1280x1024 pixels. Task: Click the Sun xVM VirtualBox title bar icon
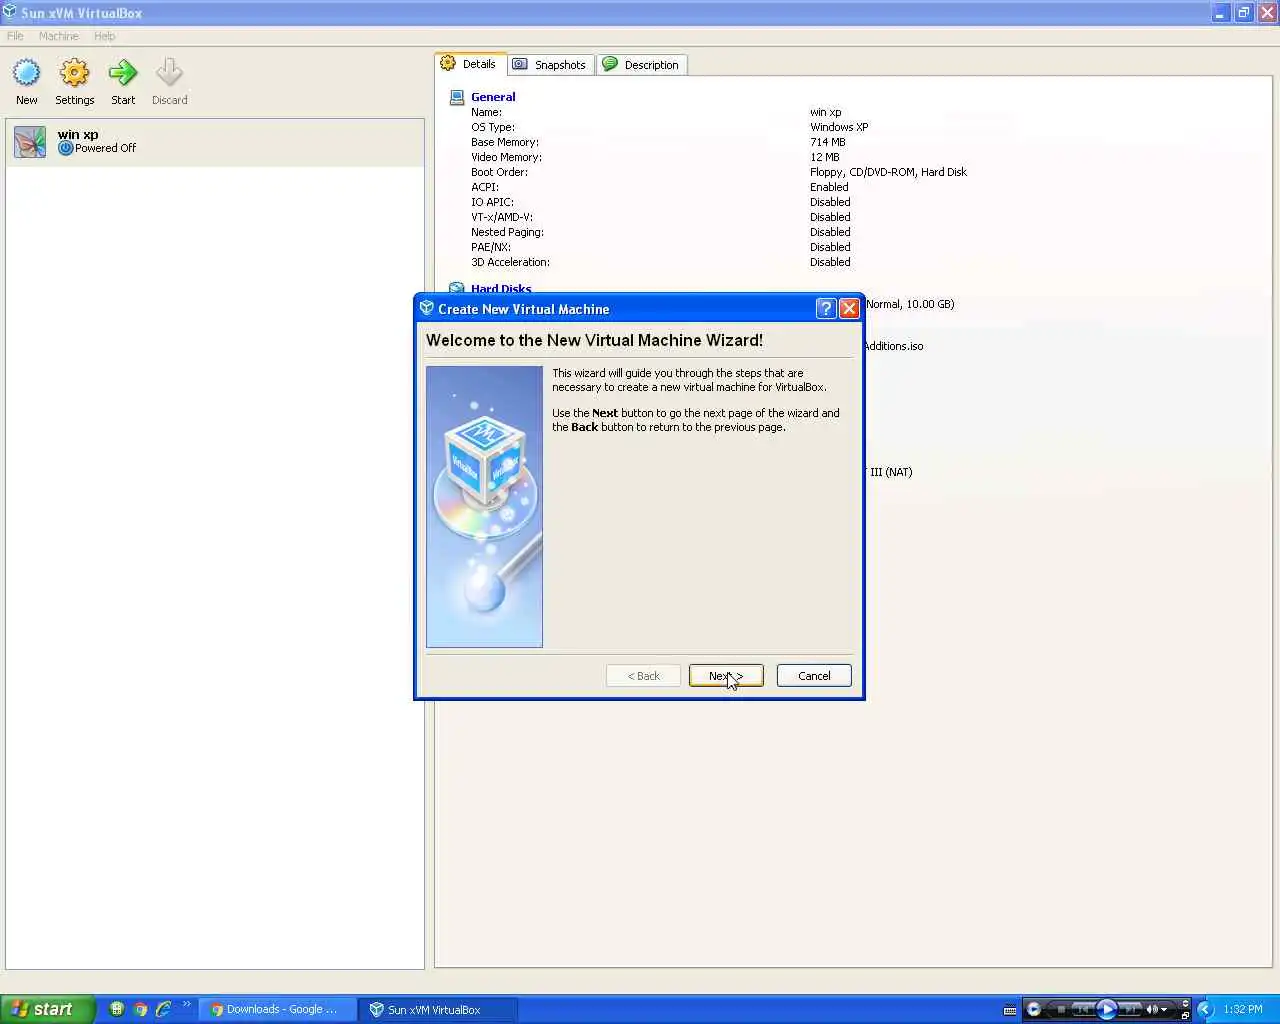click(x=9, y=12)
